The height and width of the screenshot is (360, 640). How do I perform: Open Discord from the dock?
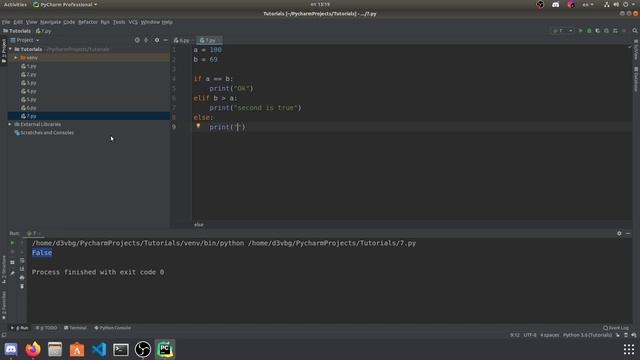(11, 349)
